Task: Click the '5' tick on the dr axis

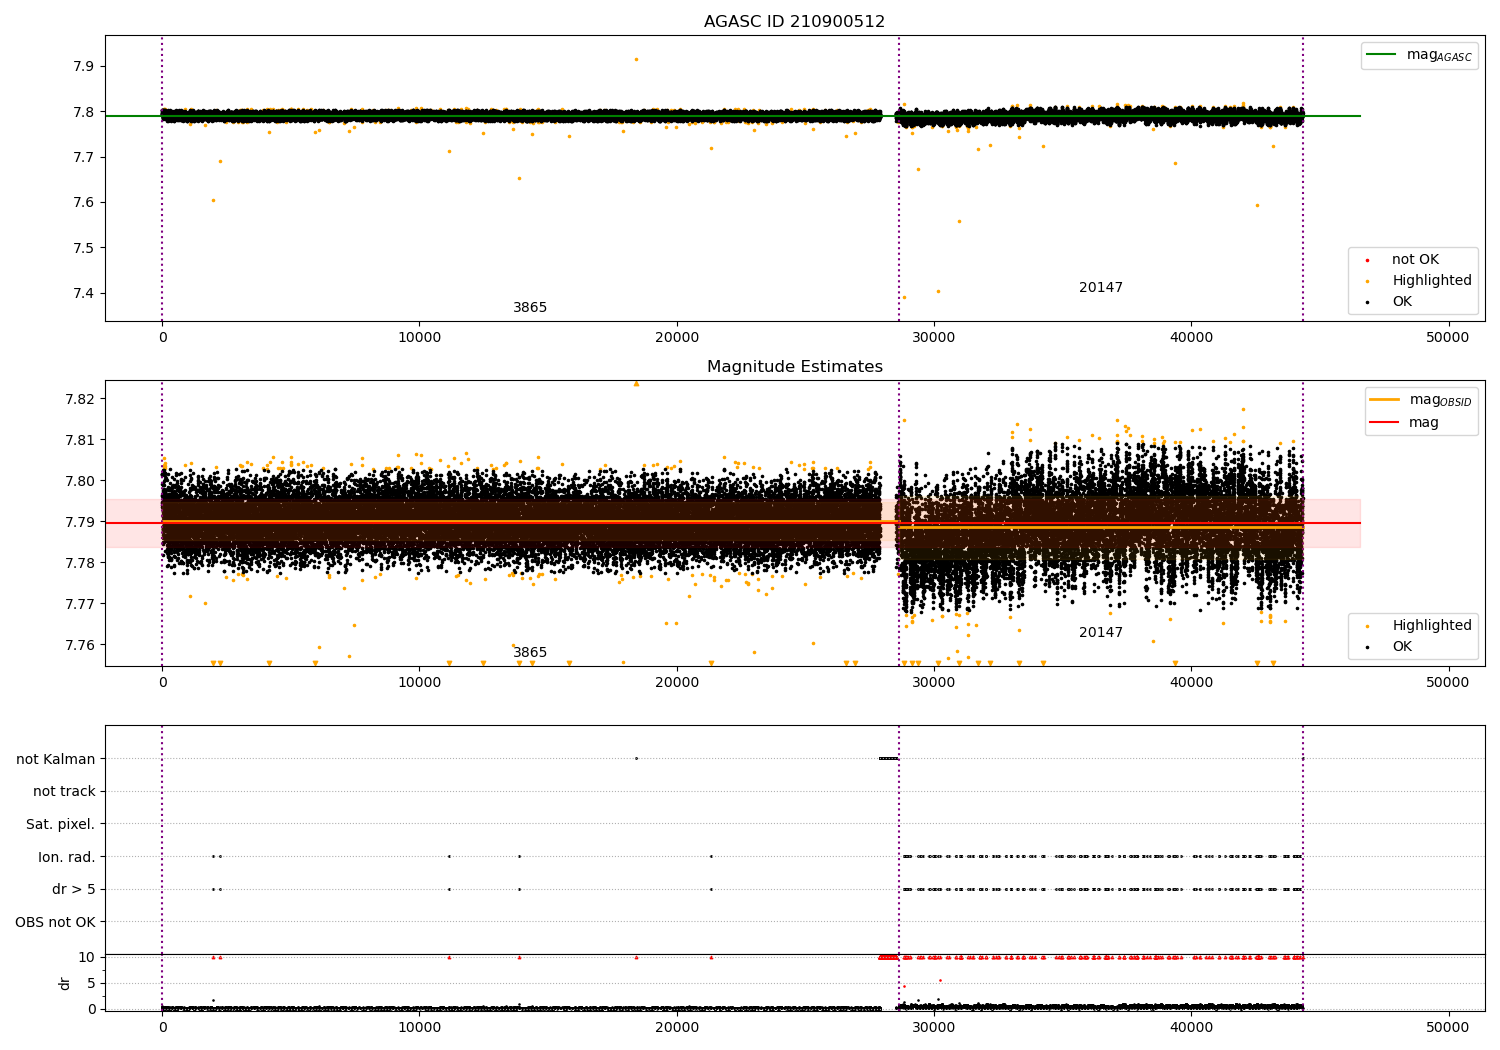Action: coord(91,983)
